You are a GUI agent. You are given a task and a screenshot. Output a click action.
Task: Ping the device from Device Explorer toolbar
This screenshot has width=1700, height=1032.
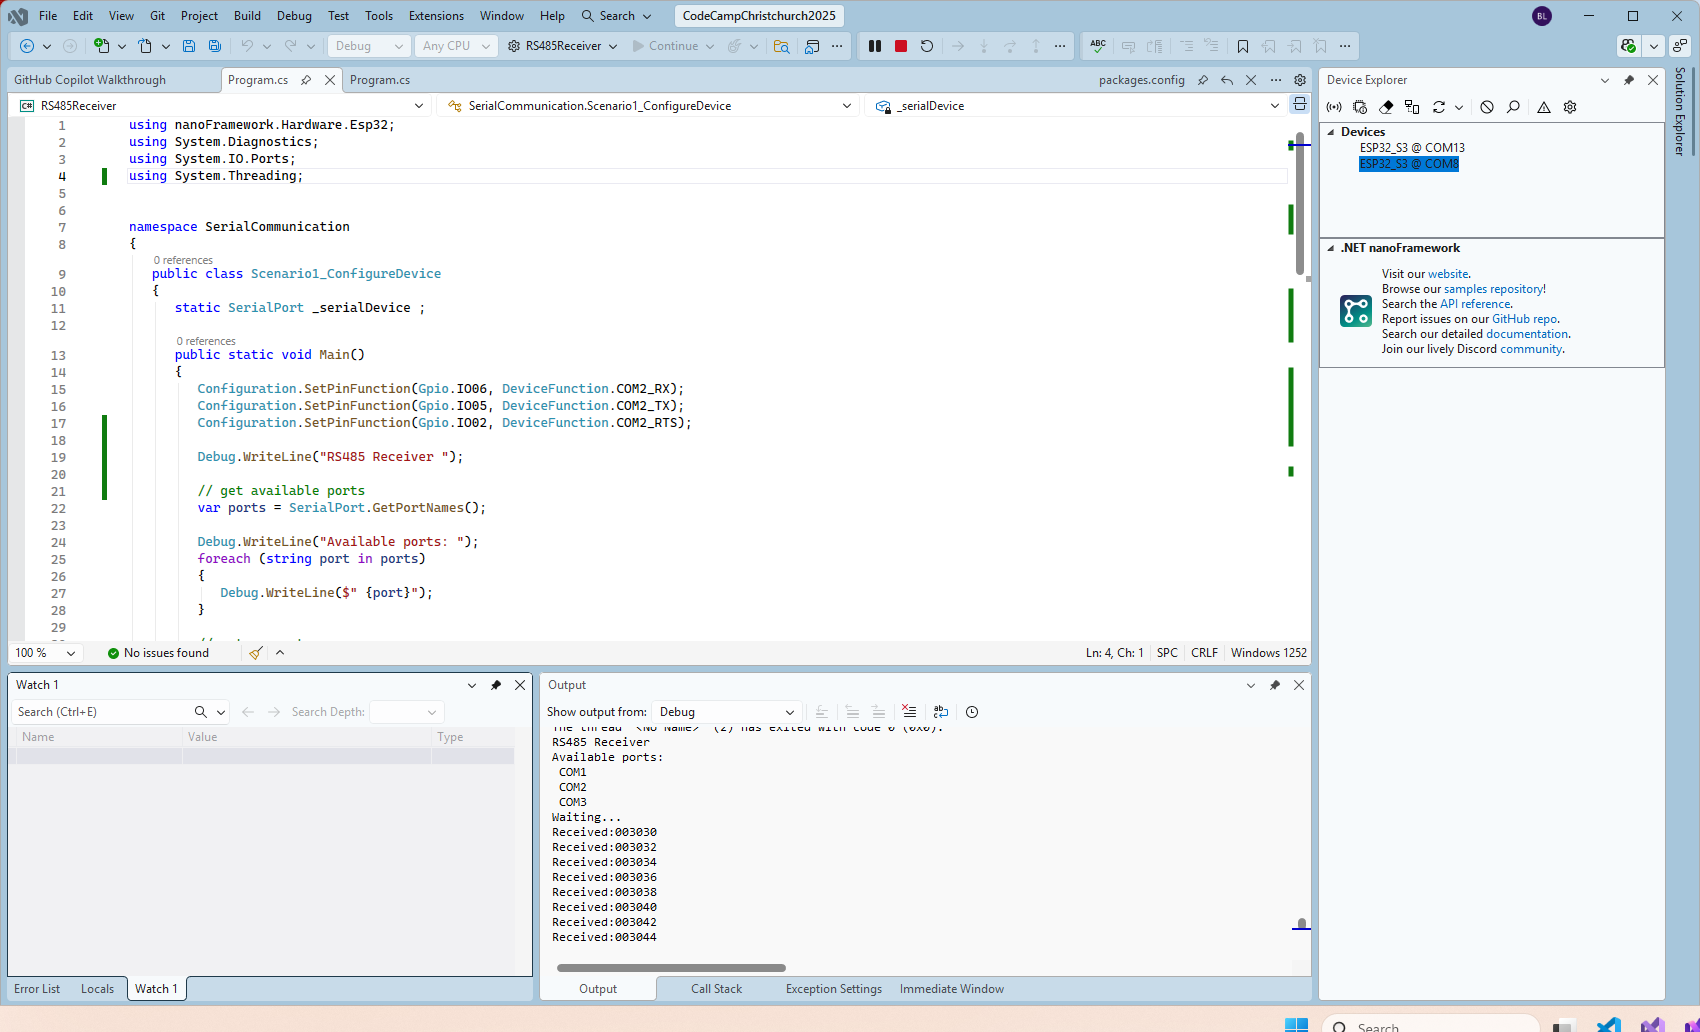pos(1334,107)
